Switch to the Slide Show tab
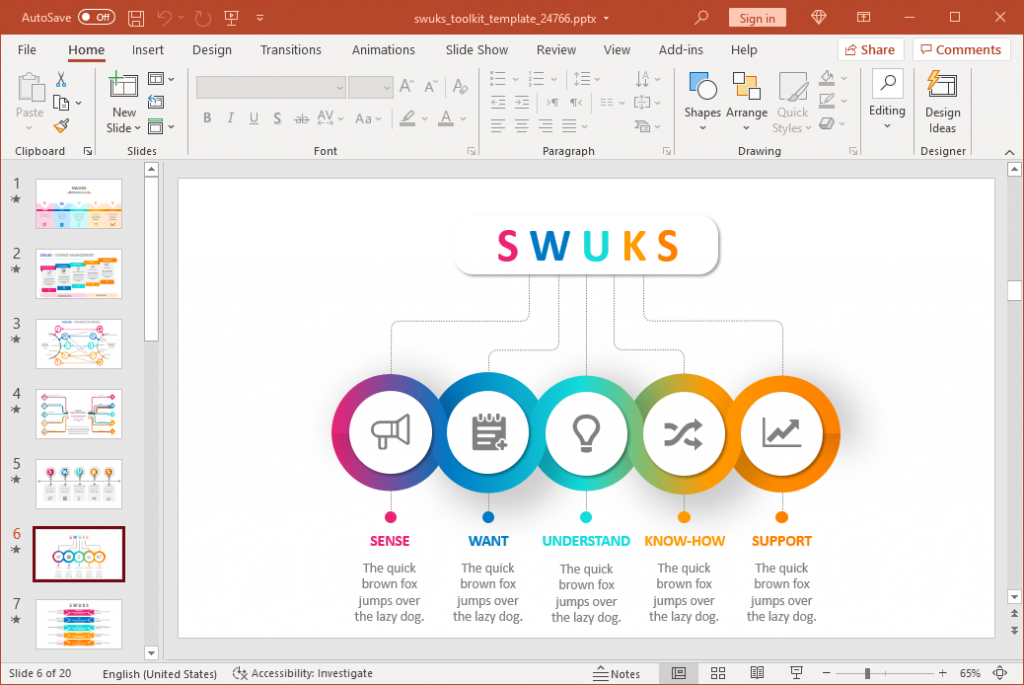 pos(477,50)
